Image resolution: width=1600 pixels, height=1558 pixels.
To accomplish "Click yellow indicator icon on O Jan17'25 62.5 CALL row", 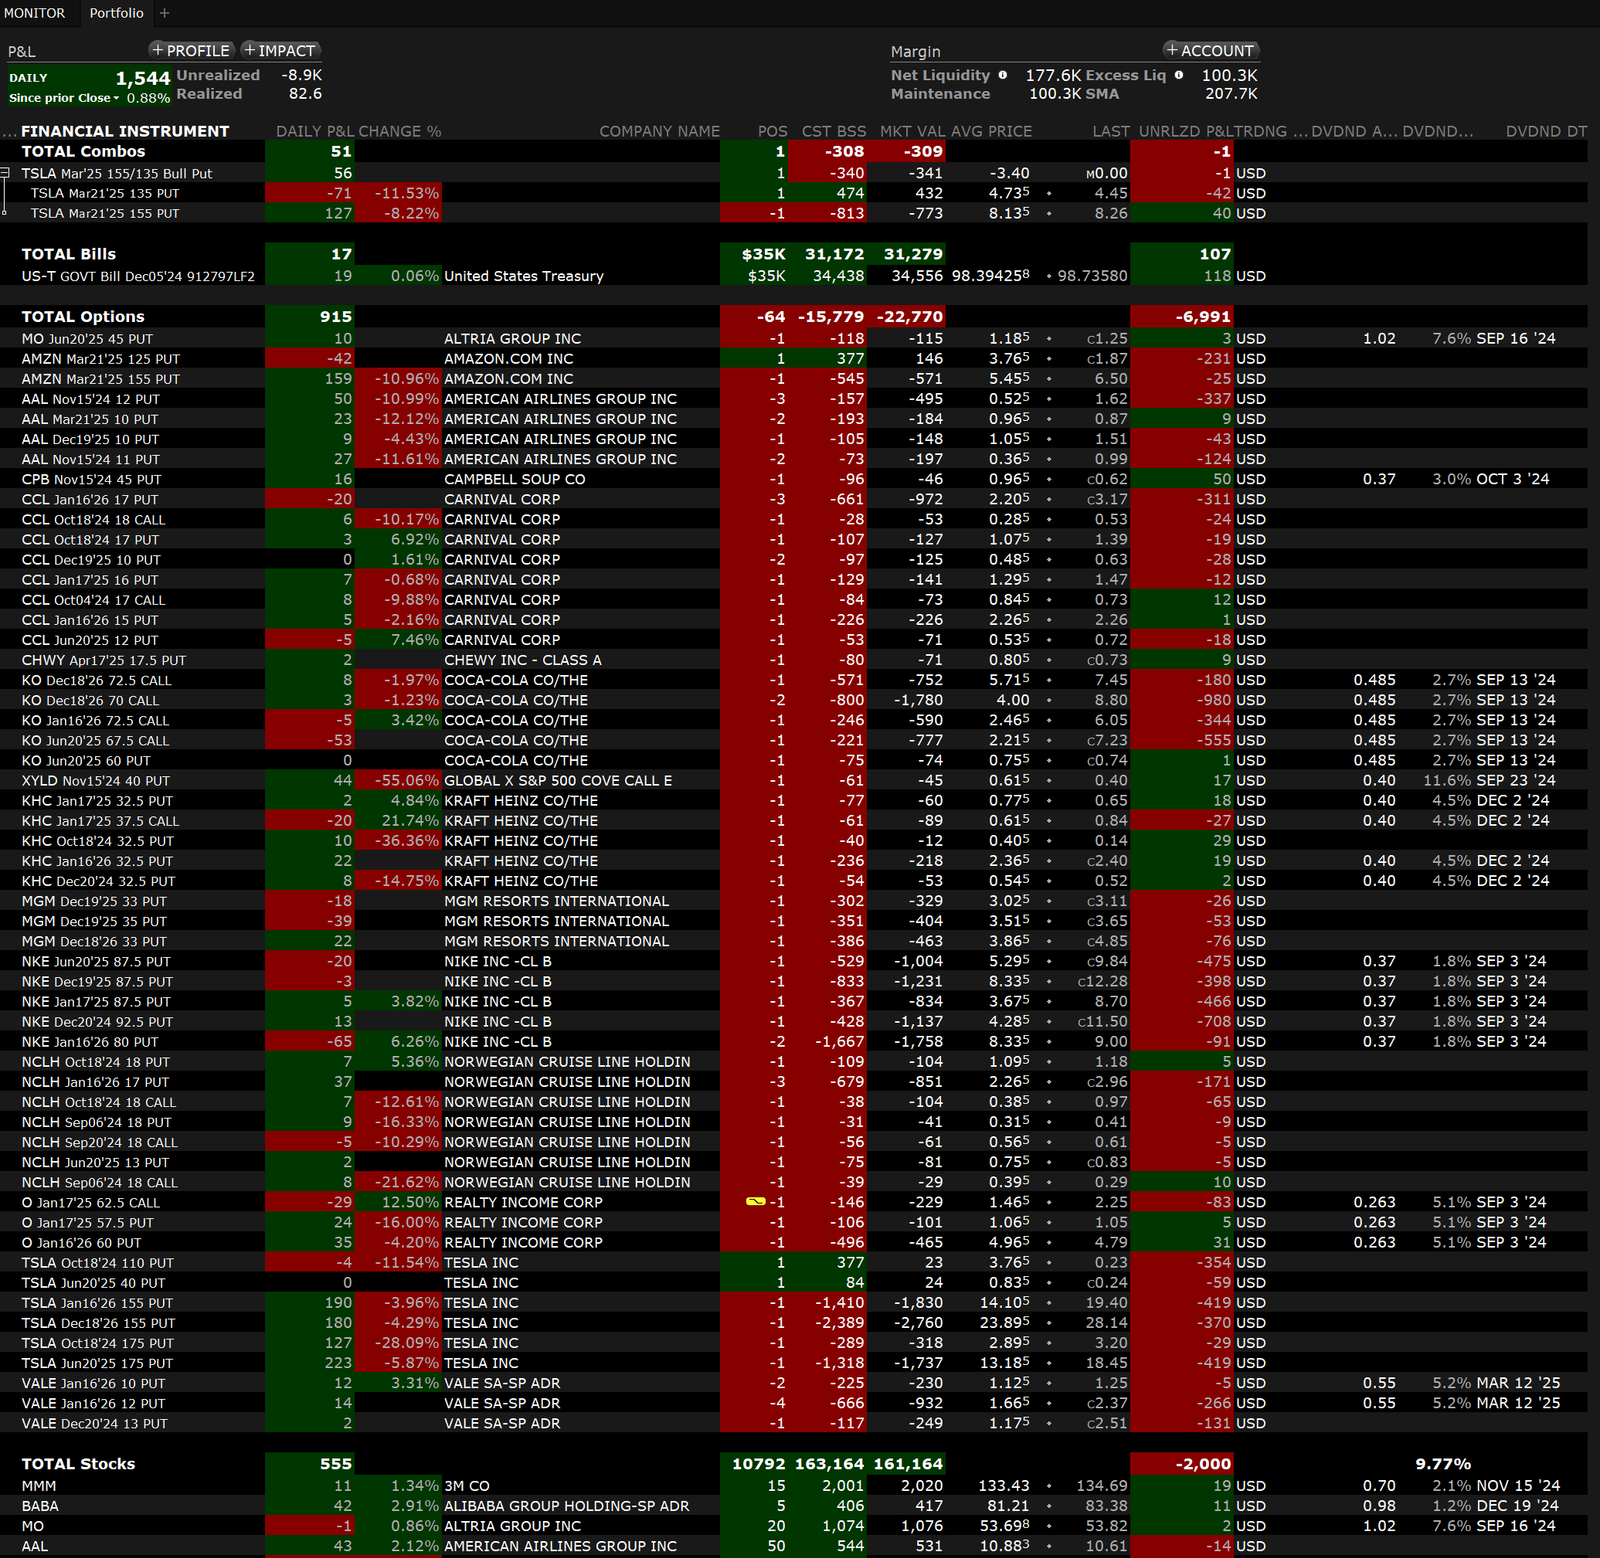I will pyautogui.click(x=756, y=1201).
